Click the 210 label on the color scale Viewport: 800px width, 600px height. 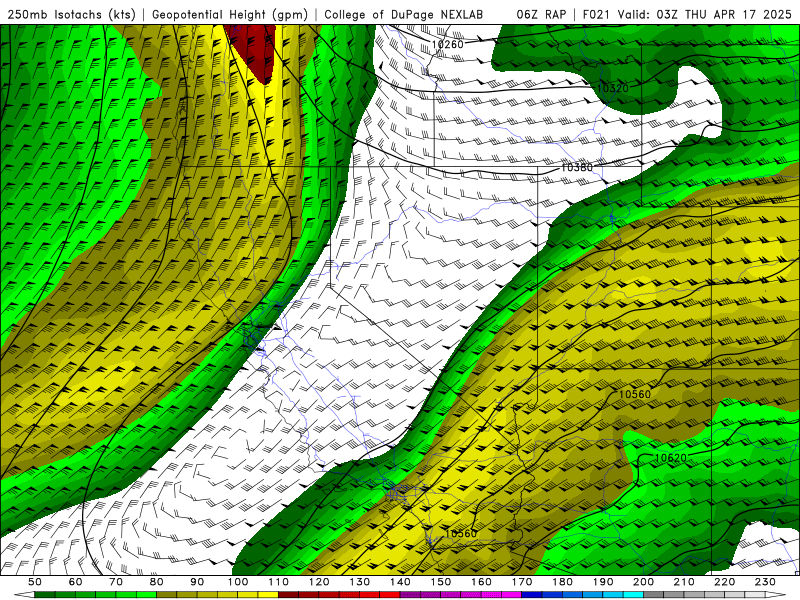point(684,582)
